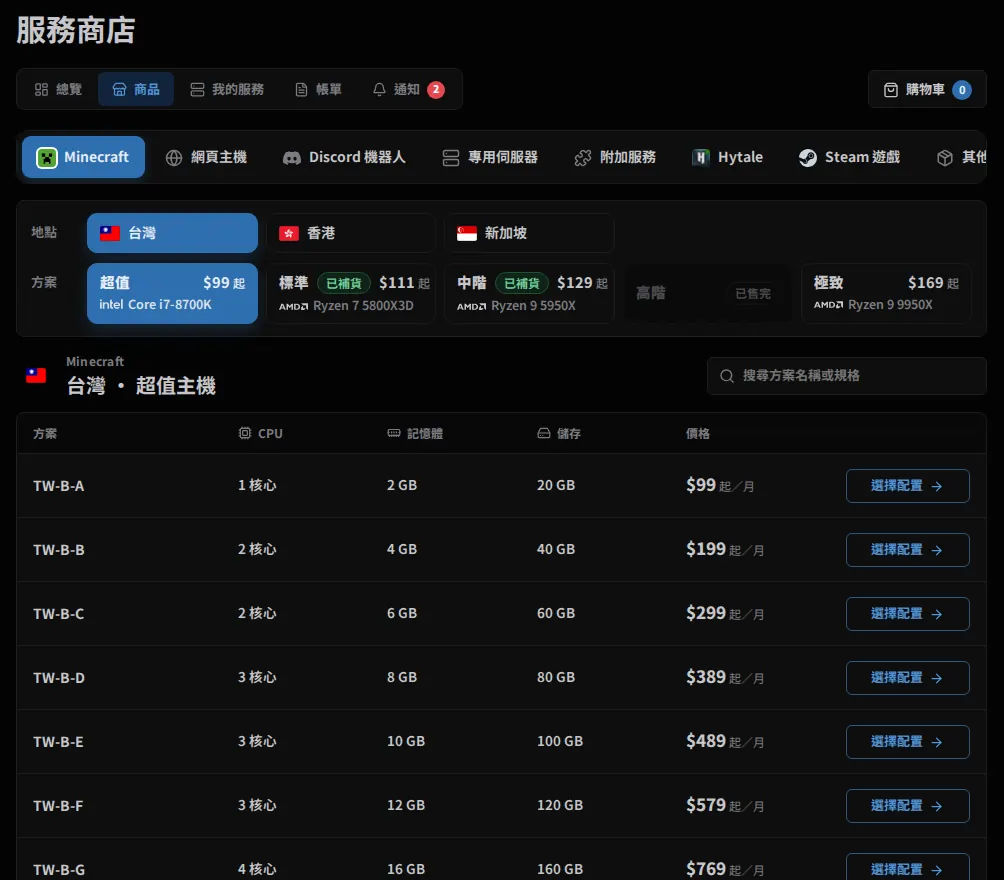This screenshot has width=1004, height=880.
Task: Click the cart count badge 0
Action: pos(962,90)
